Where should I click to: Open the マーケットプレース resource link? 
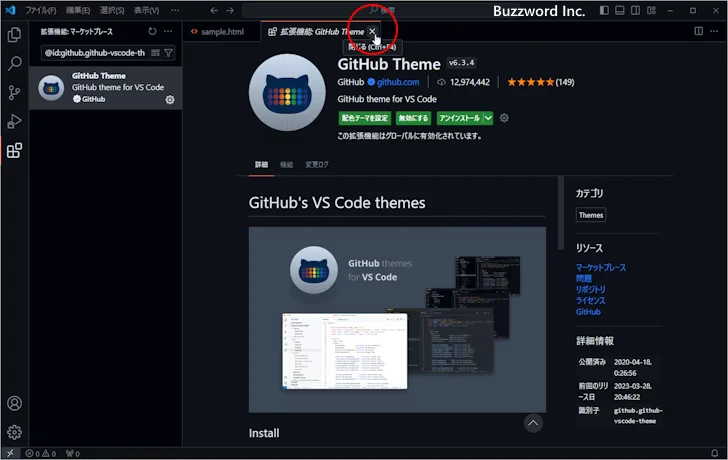pos(601,267)
